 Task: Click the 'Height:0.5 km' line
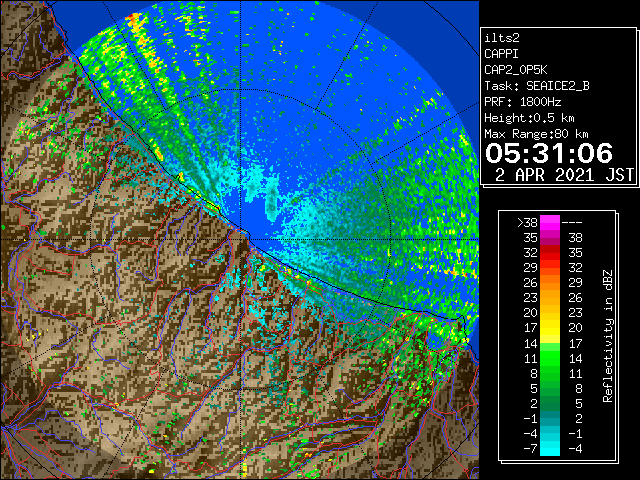pos(529,118)
